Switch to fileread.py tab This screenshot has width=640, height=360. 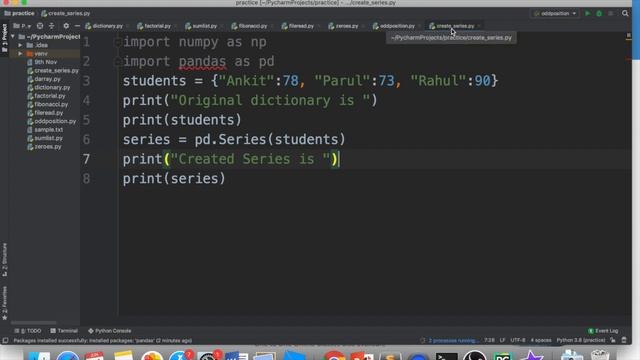pos(298,26)
